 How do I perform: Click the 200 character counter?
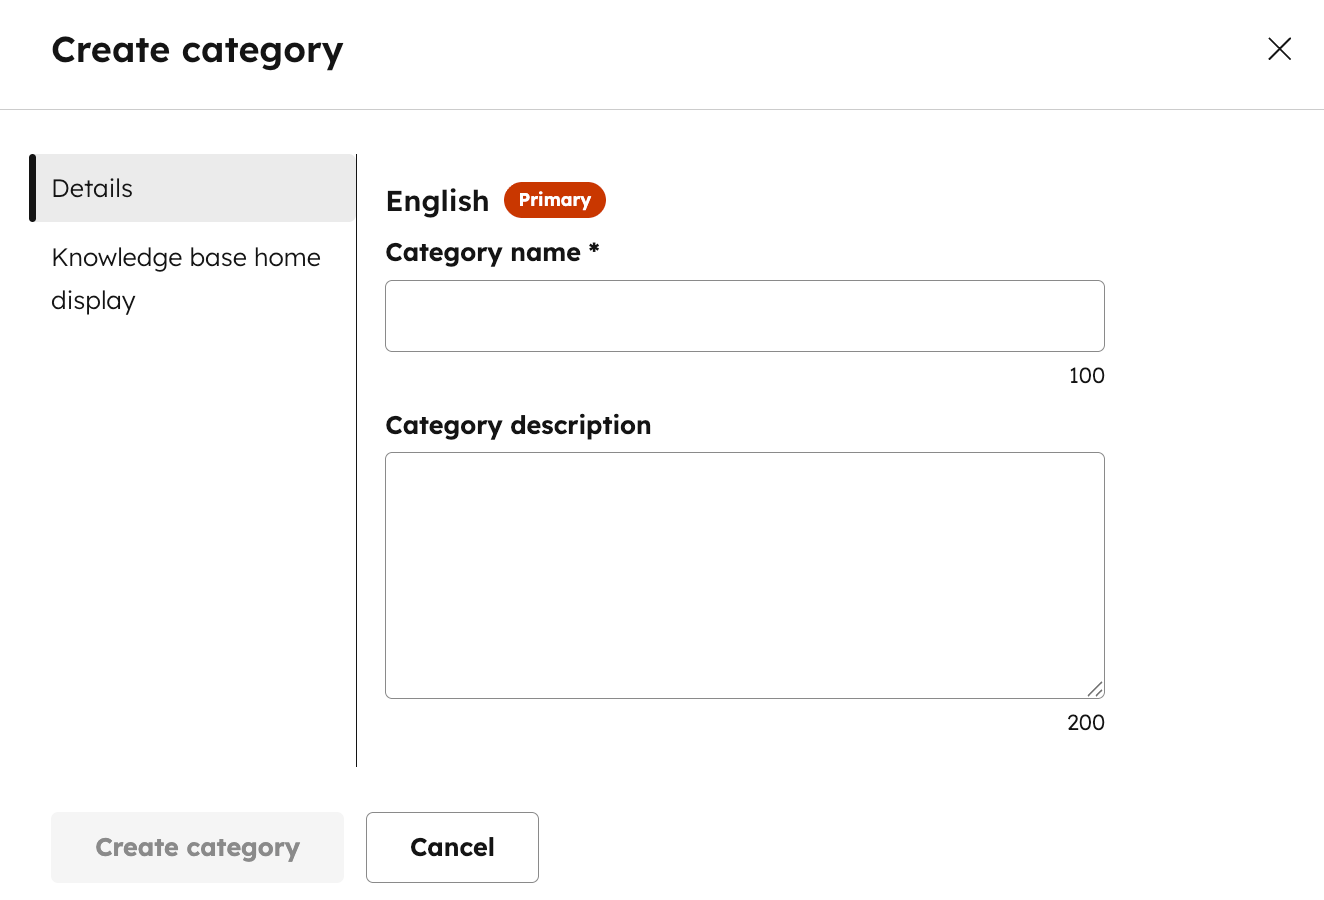click(x=1085, y=722)
